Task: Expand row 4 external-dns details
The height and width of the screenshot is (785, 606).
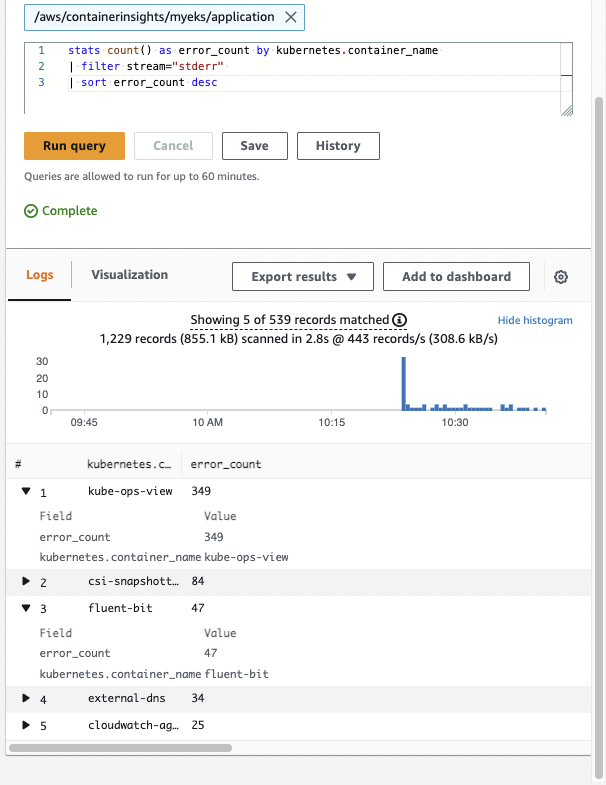Action: (26, 698)
